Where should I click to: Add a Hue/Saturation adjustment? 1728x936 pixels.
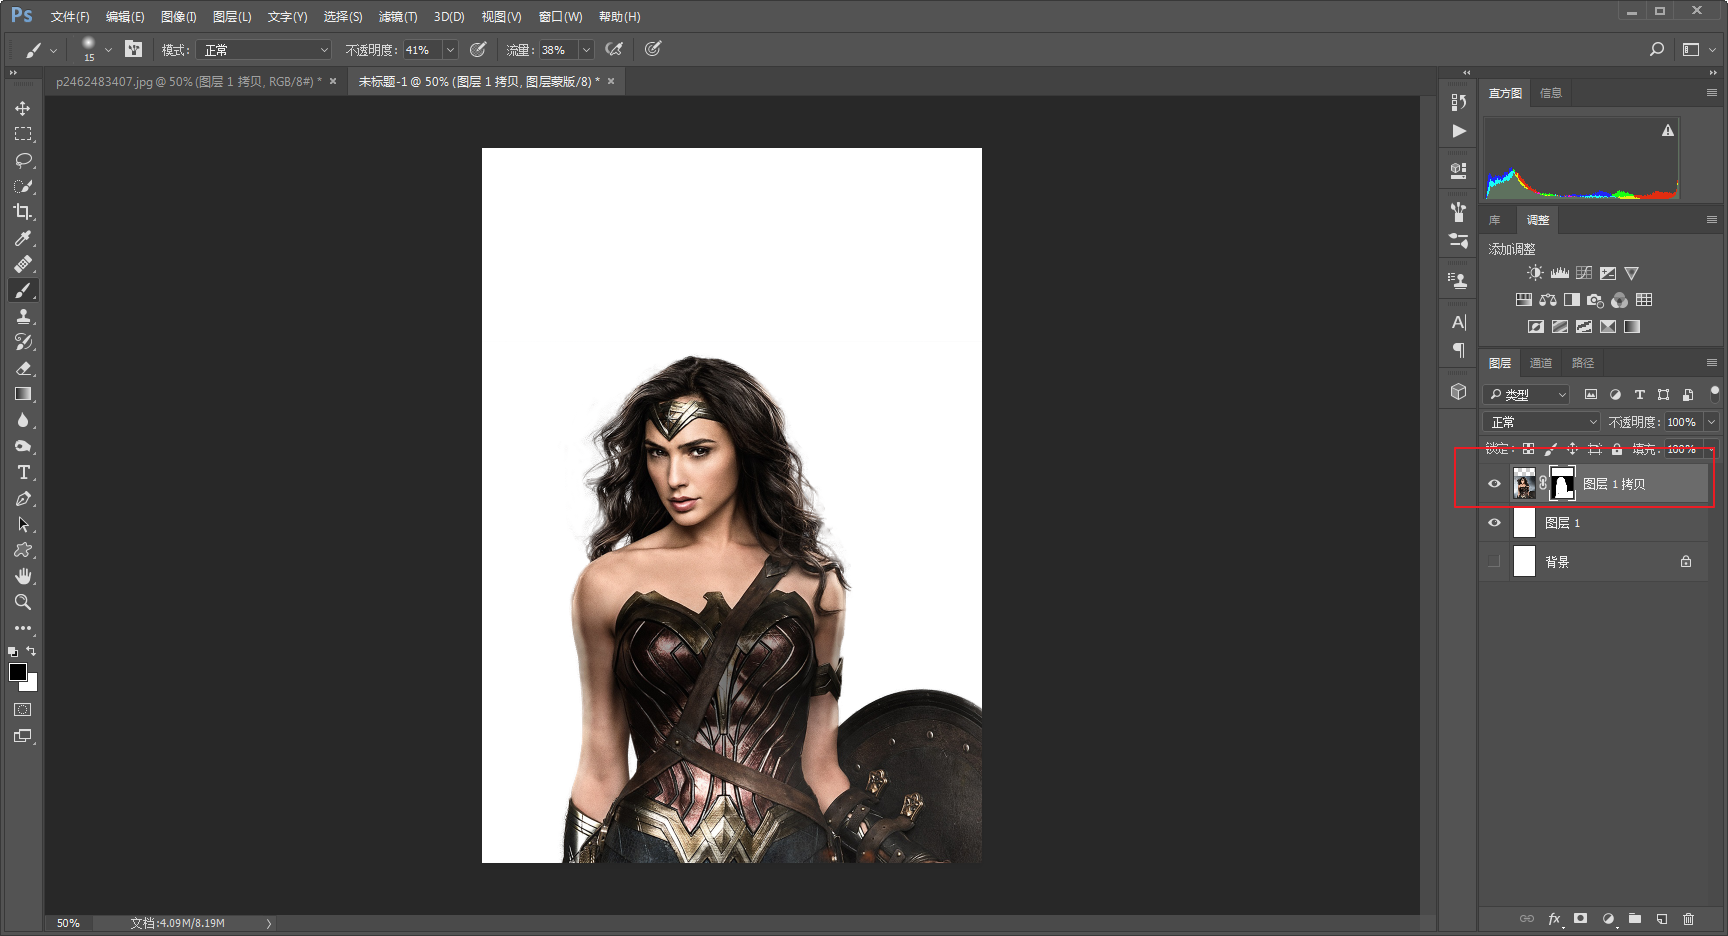1523,300
